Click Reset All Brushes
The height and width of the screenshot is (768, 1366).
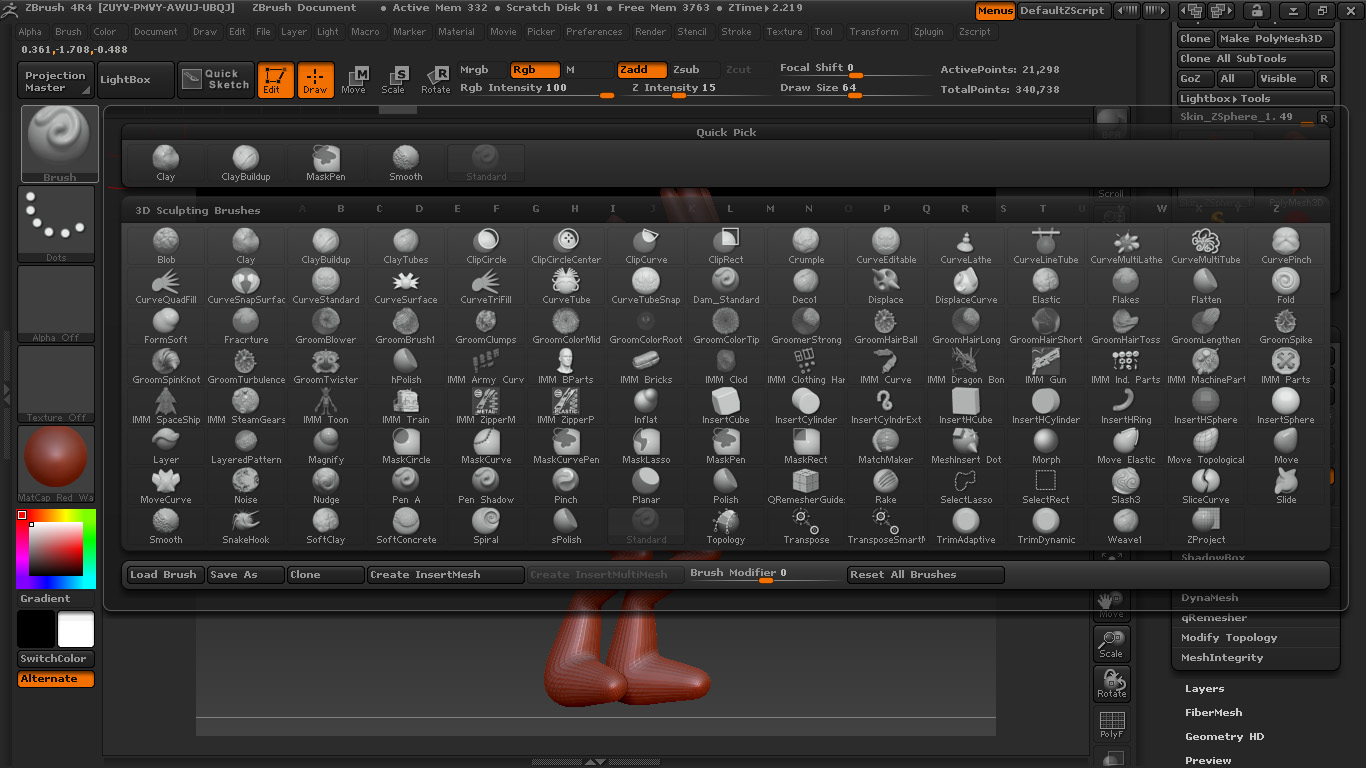click(x=925, y=575)
